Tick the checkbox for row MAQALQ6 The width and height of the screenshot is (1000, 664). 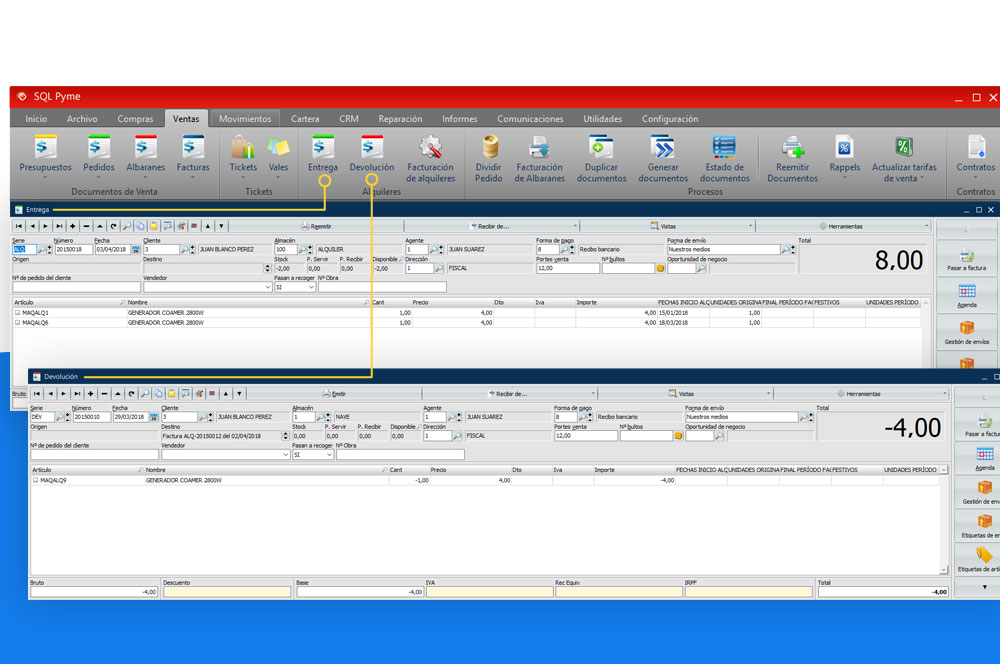click(17, 323)
